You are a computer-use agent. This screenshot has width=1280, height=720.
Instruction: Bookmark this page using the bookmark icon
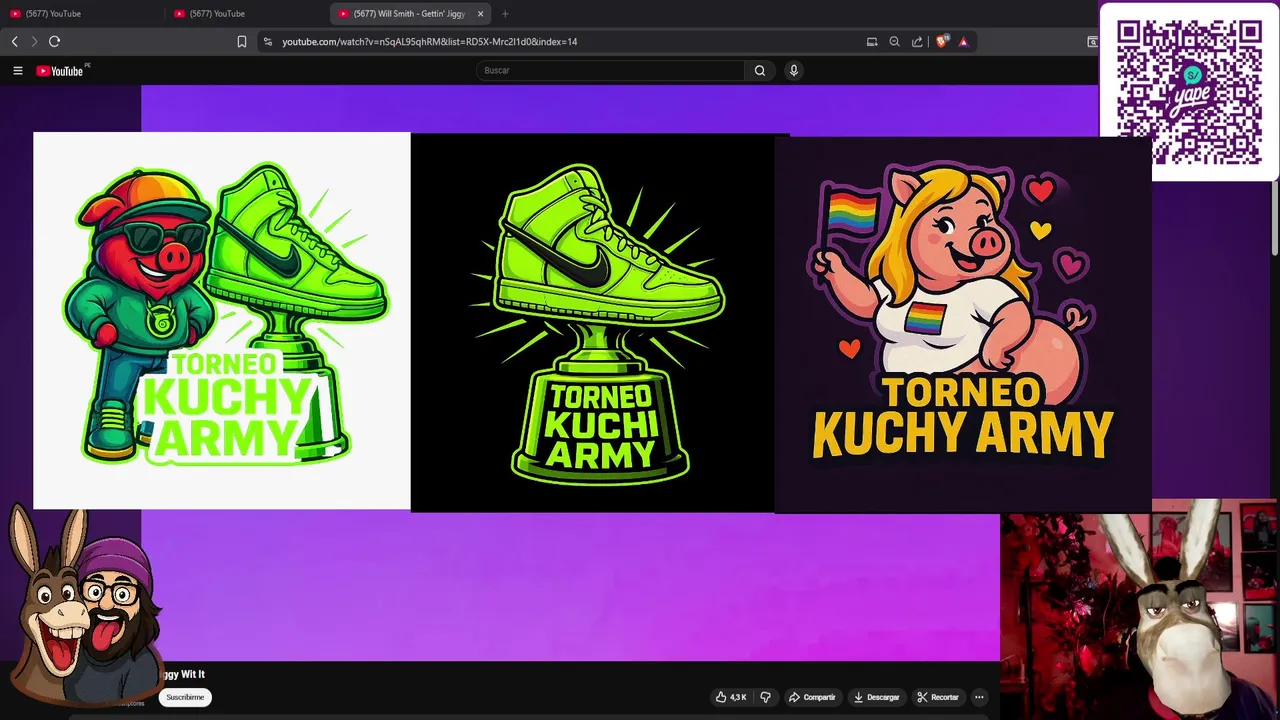242,41
